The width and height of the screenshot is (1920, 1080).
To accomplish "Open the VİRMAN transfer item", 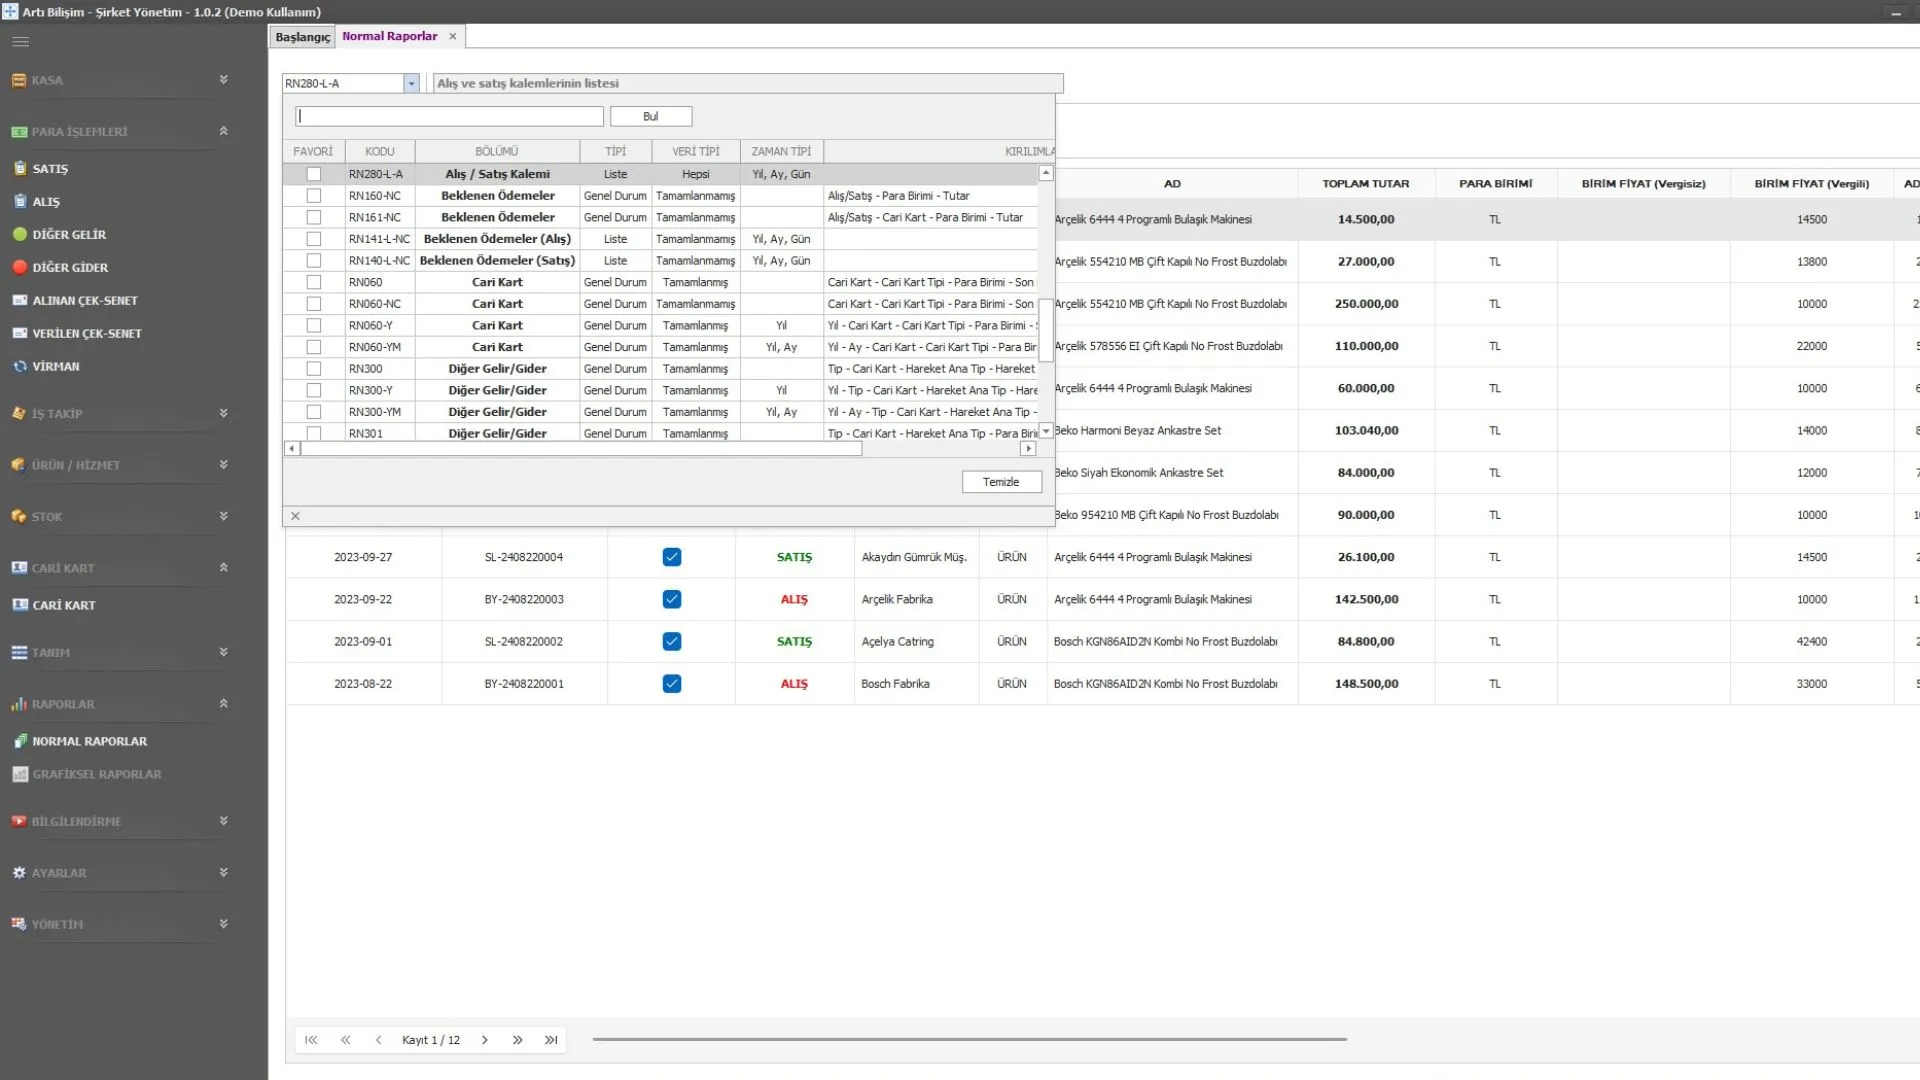I will [55, 367].
